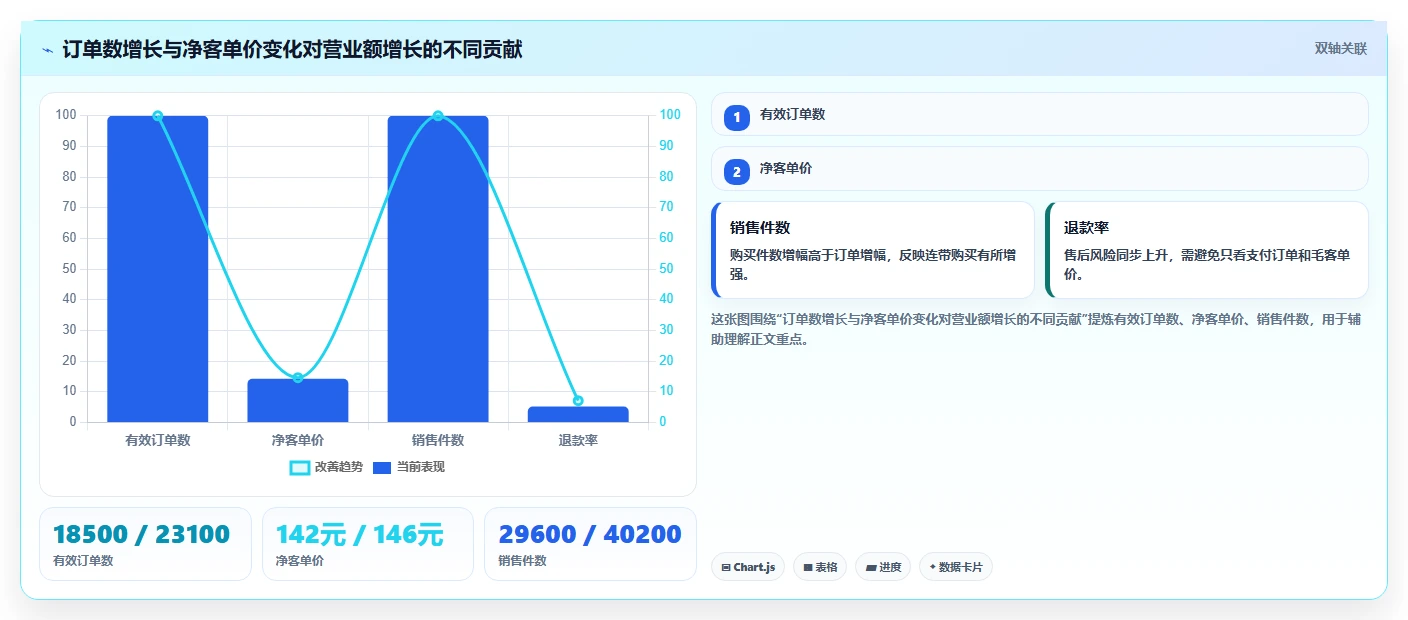1408x620 pixels.
Task: Select numbered item 1 有效订单数
Action: [1039, 114]
